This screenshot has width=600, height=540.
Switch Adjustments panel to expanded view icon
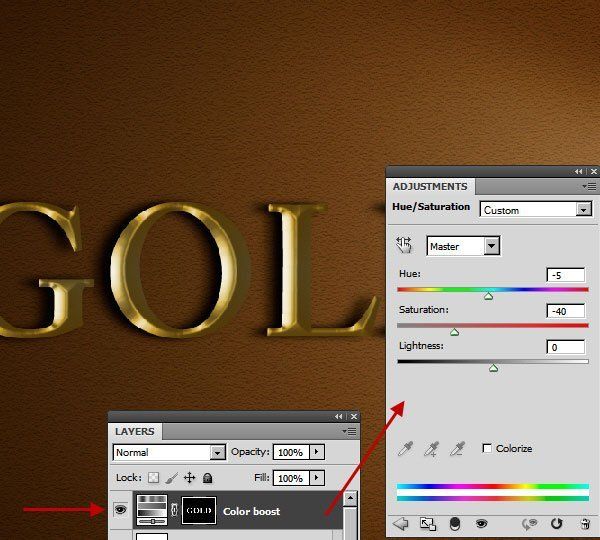pyautogui.click(x=428, y=524)
